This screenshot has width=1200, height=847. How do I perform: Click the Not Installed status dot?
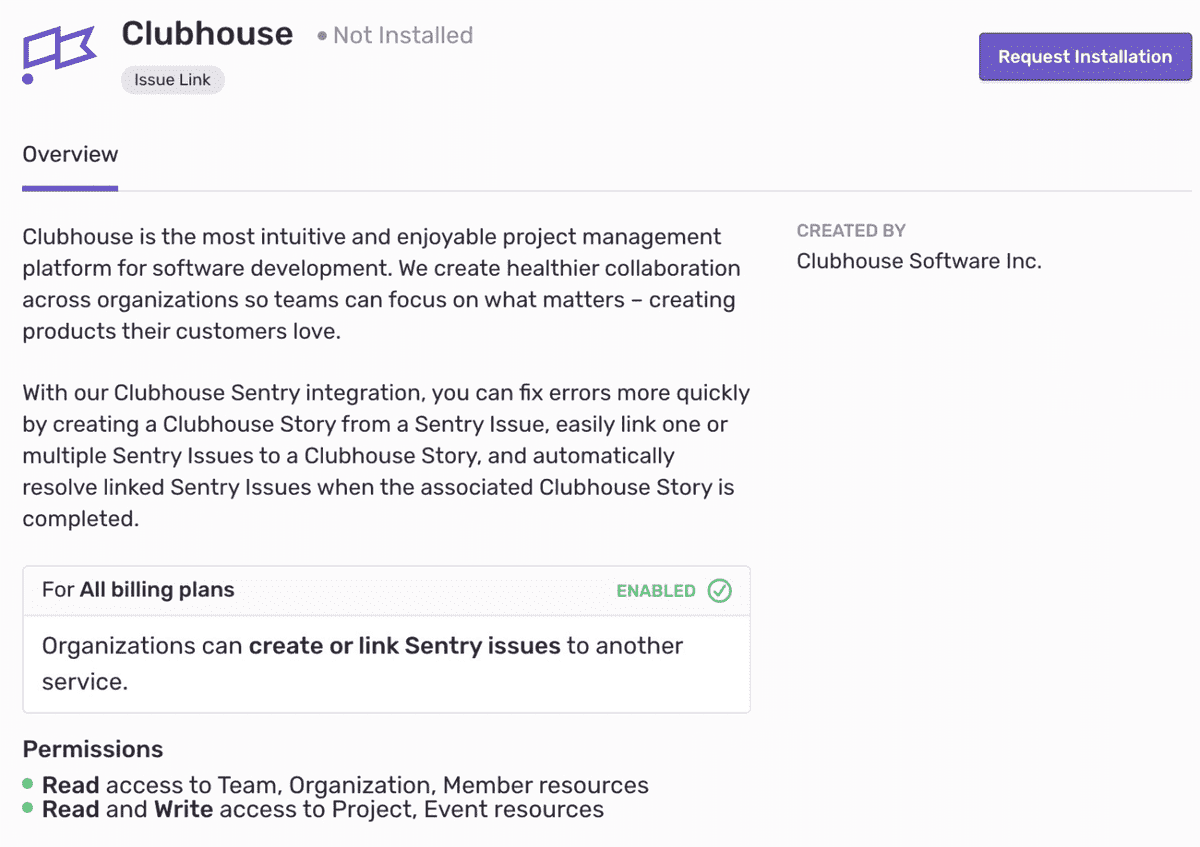tap(322, 36)
